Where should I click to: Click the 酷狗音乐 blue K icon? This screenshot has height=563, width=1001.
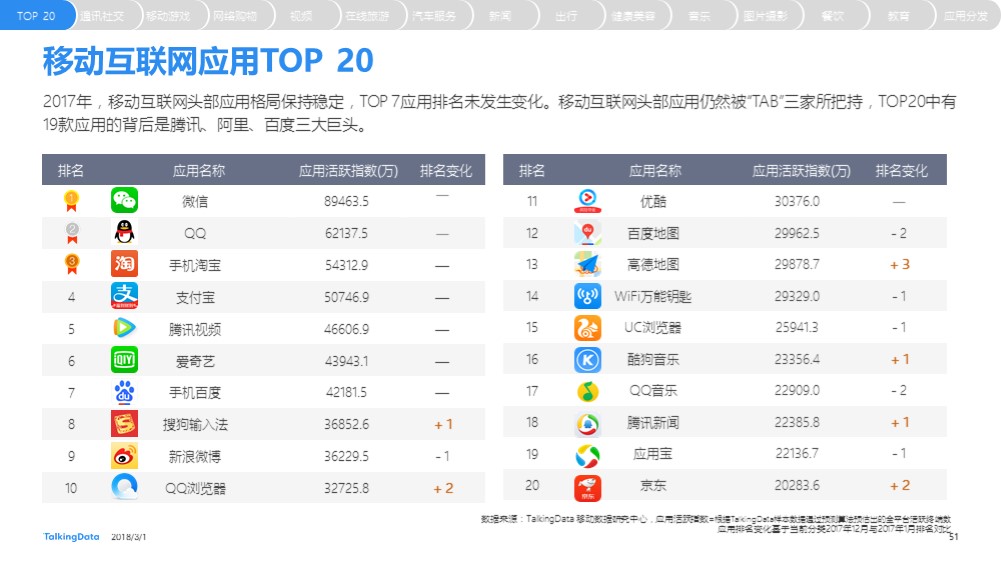pos(587,360)
